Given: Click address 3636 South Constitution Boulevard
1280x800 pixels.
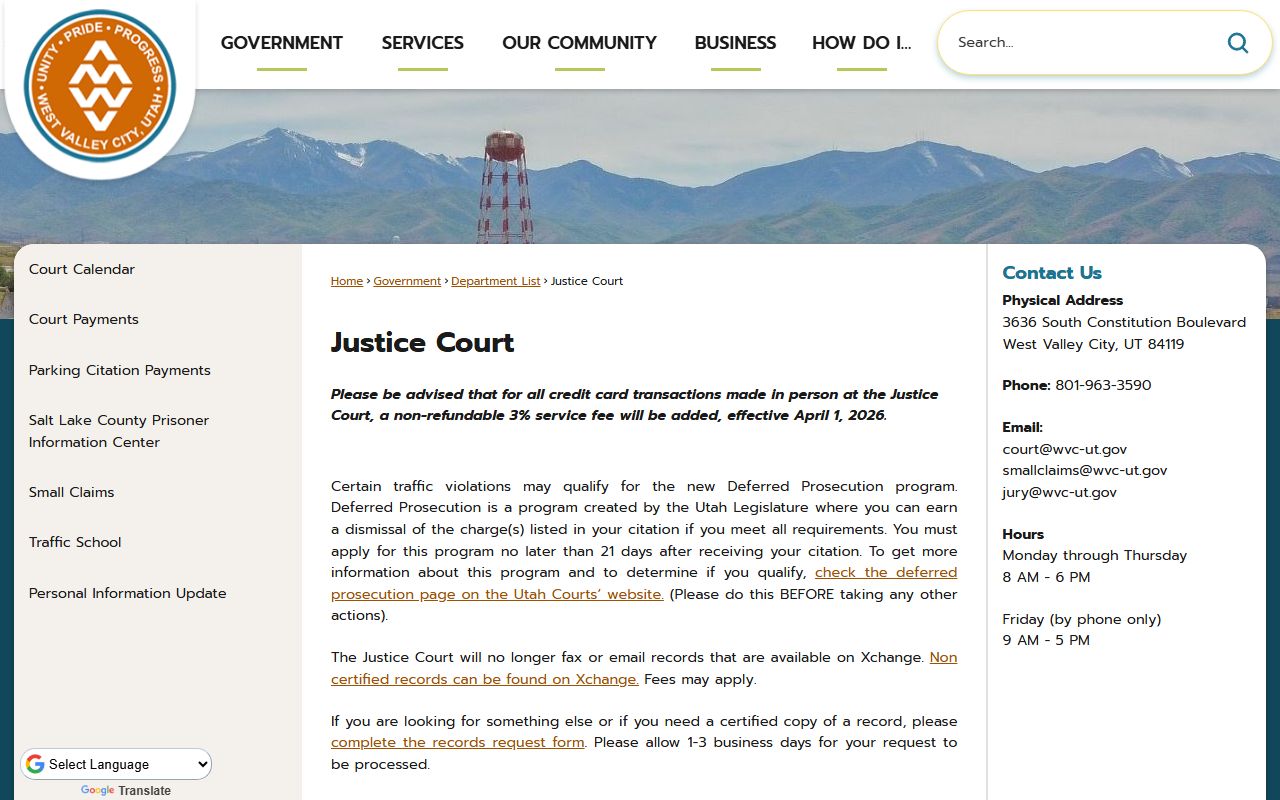Looking at the screenshot, I should pos(1124,322).
